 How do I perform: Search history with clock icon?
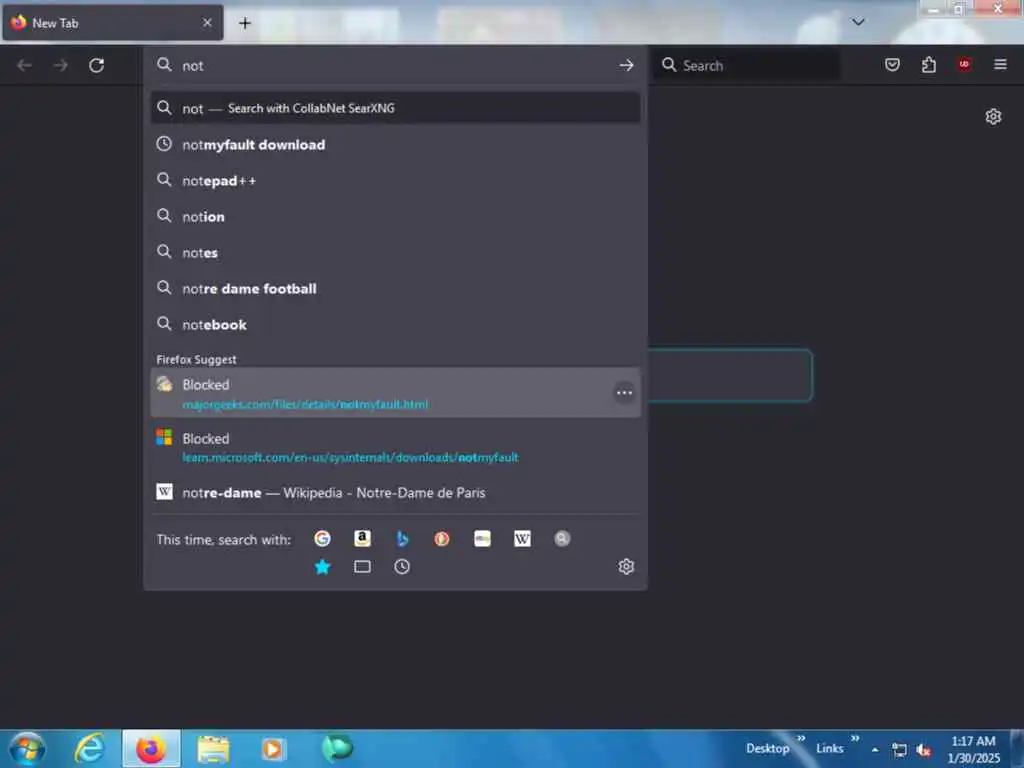[402, 567]
